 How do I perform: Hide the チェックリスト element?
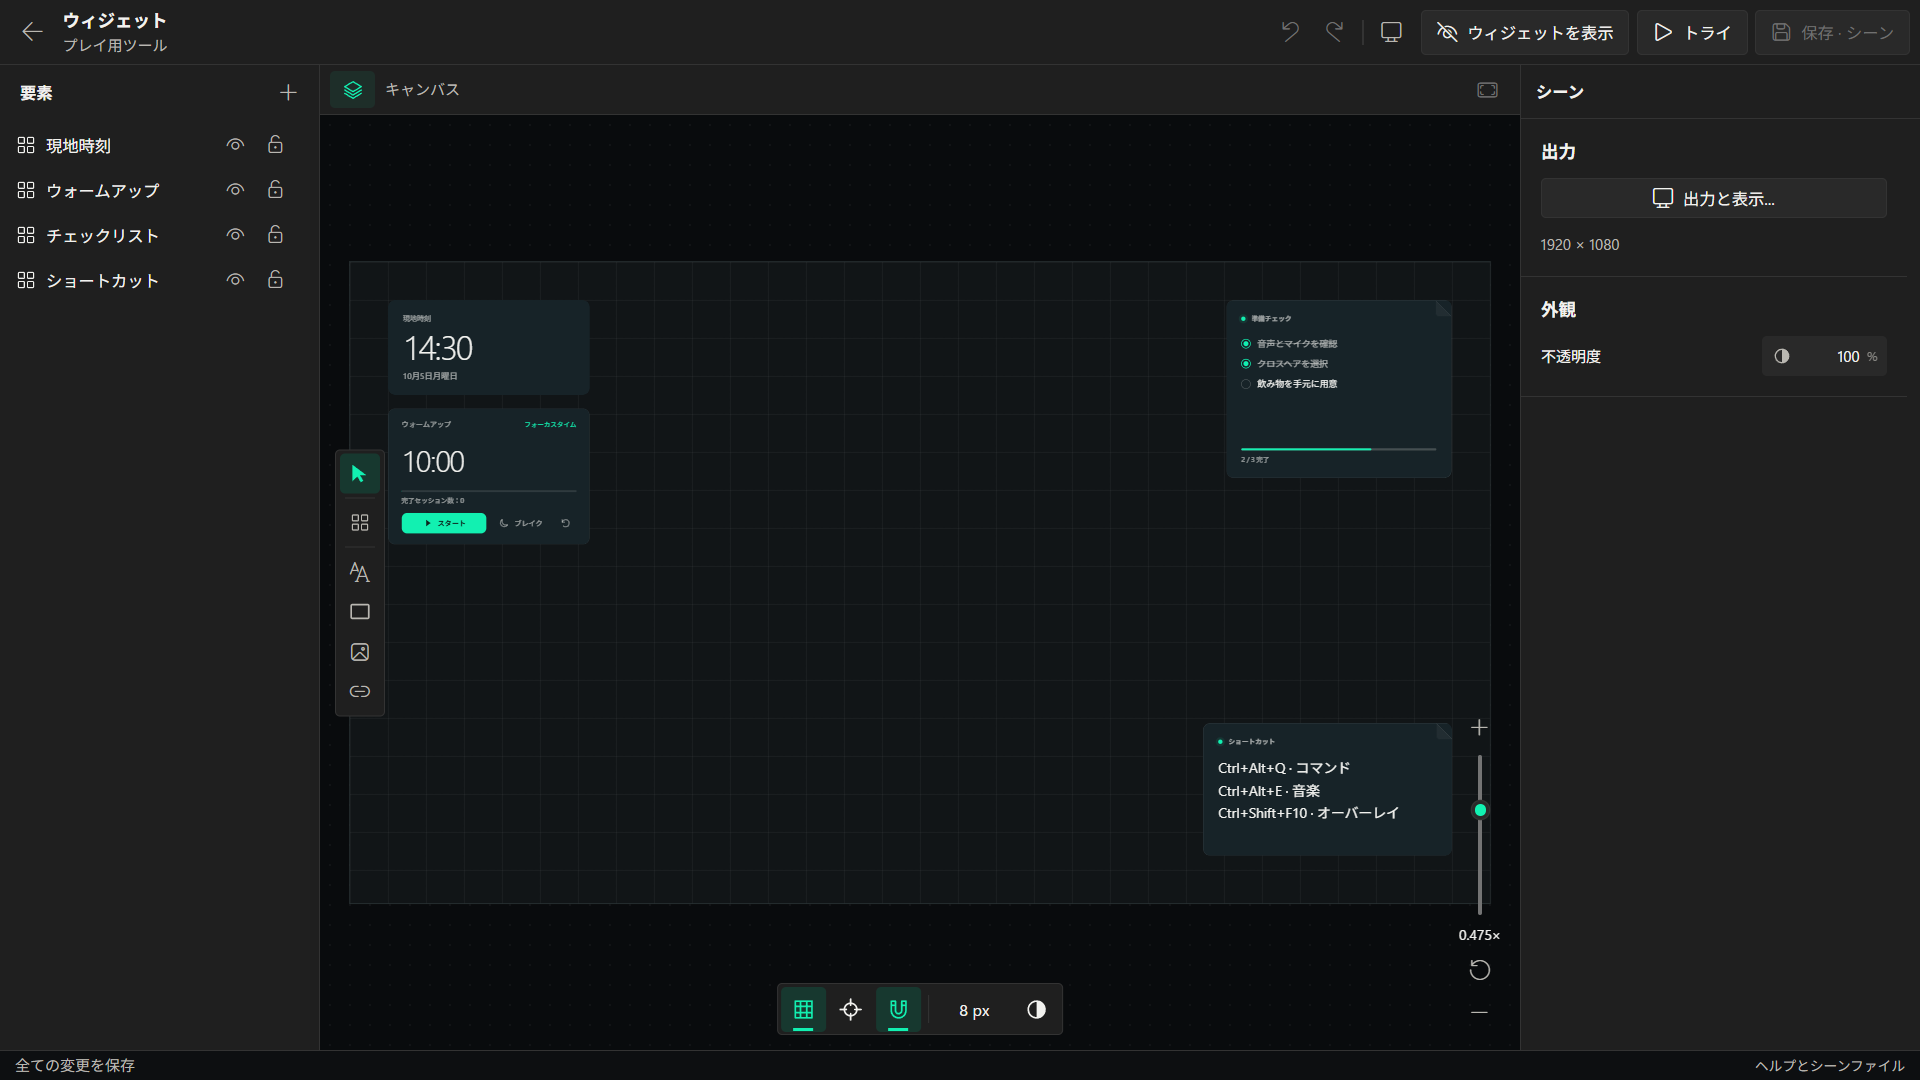(235, 235)
